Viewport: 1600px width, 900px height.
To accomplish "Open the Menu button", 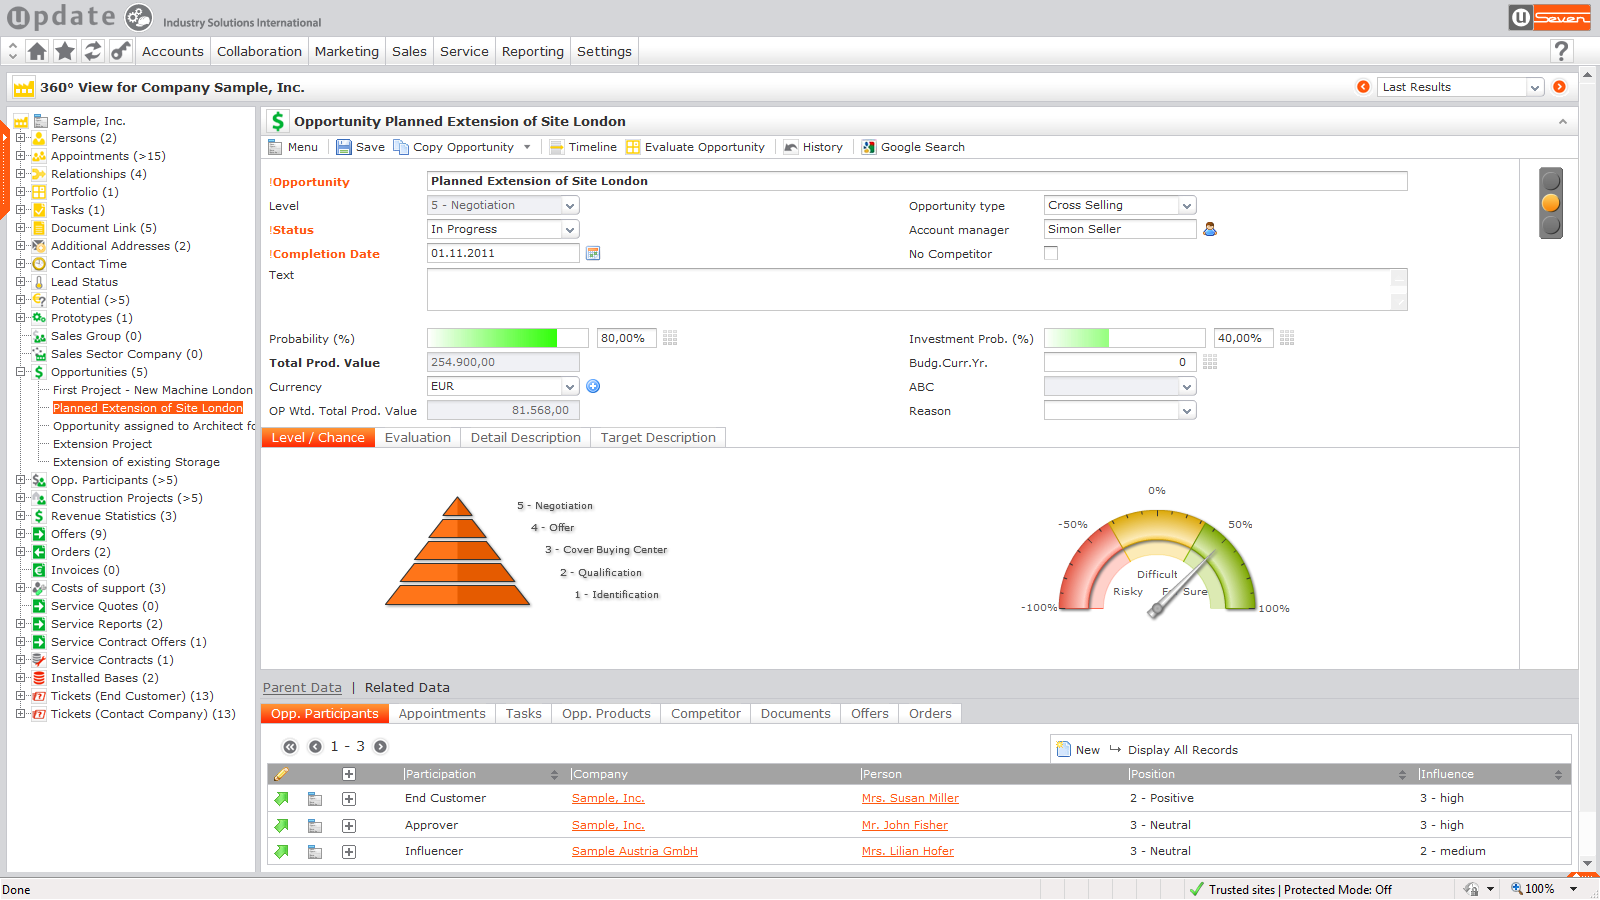I will [293, 147].
